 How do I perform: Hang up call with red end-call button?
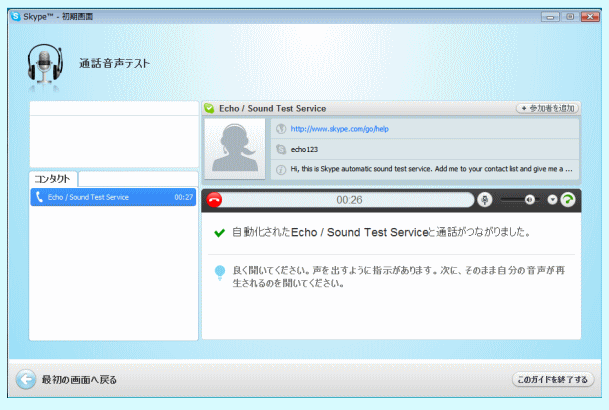(x=214, y=200)
